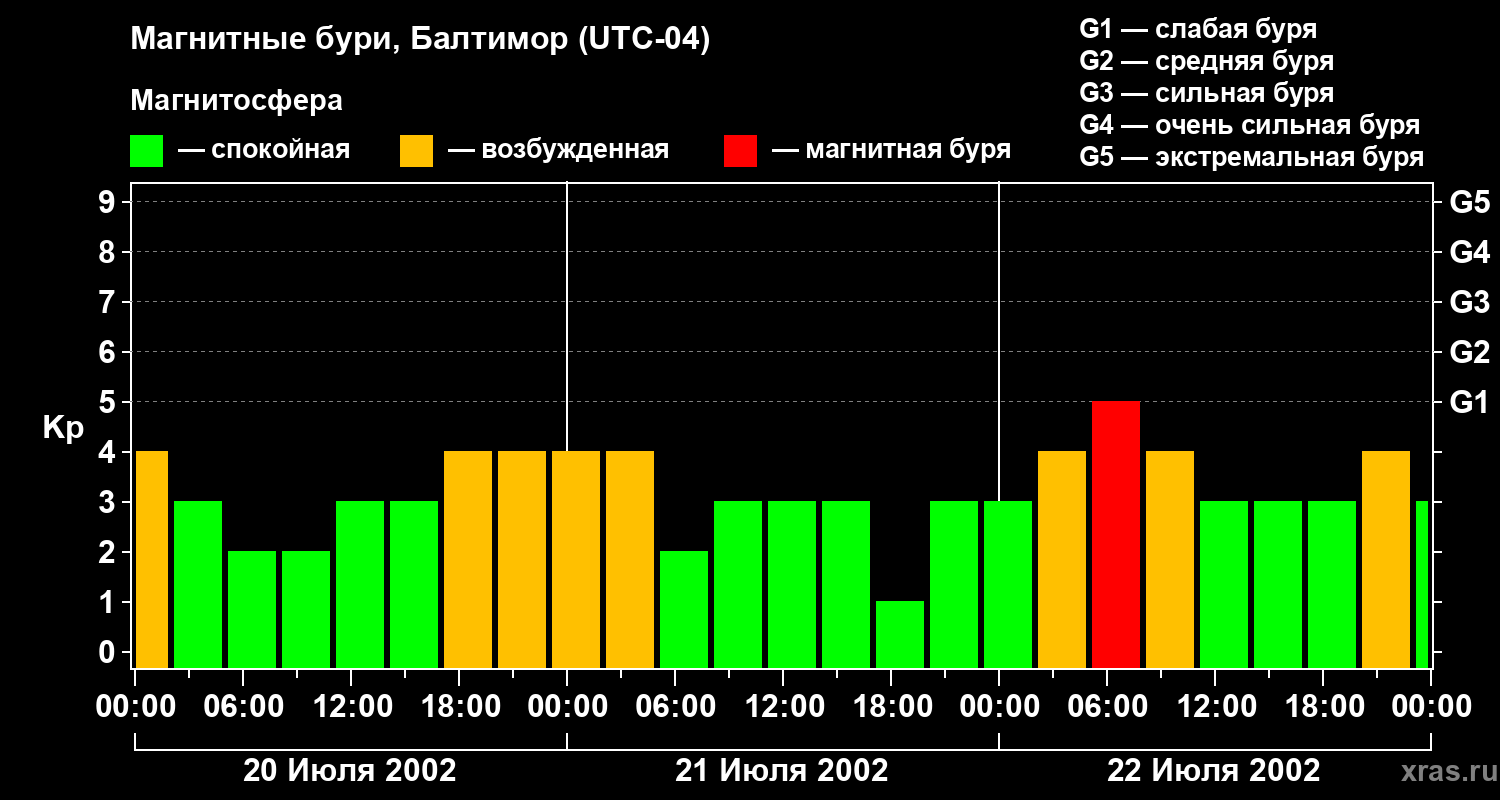Click the "G3 — сильная буря" legend entry
The image size is (1500, 800).
(1206, 93)
